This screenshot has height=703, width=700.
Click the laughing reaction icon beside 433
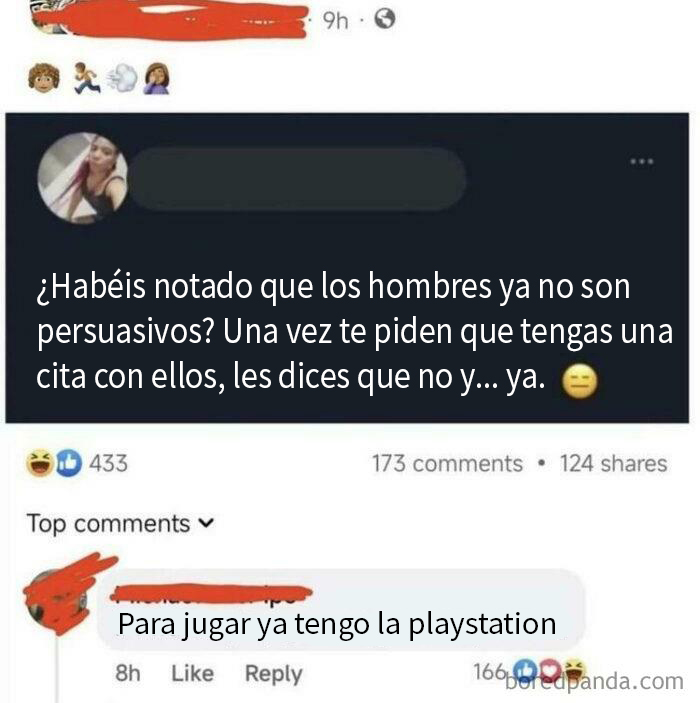click(x=39, y=463)
